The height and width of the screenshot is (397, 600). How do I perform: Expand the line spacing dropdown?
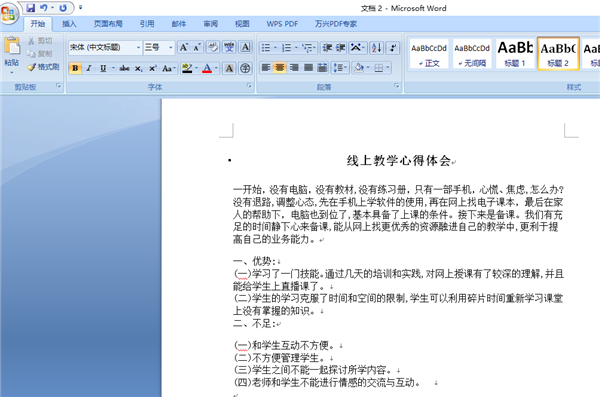coord(341,68)
